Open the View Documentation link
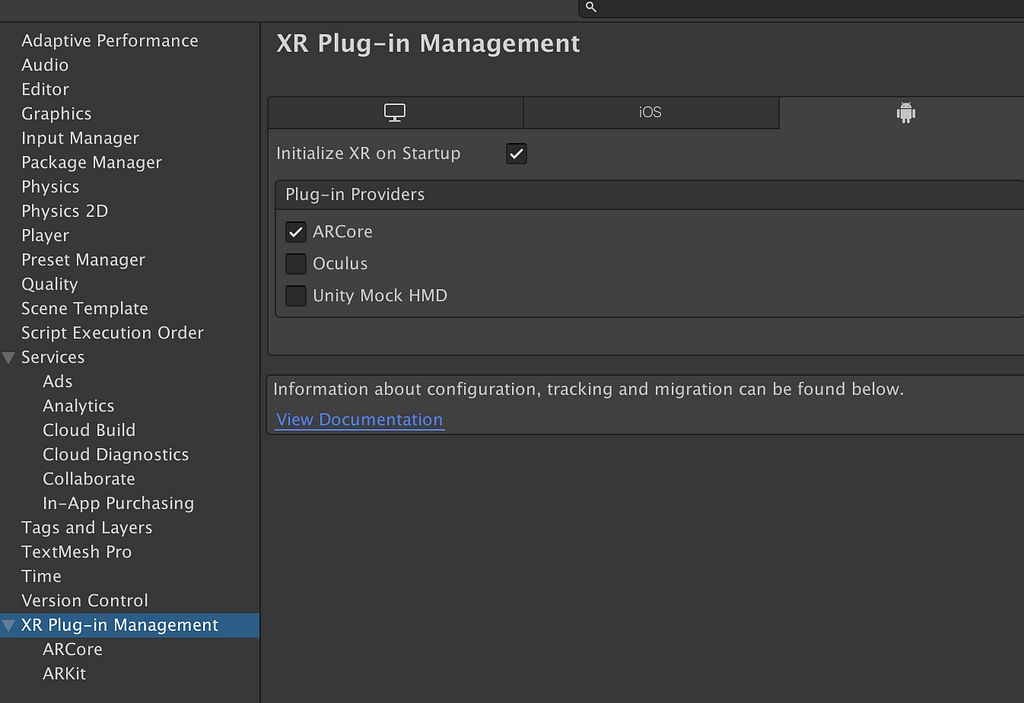The image size is (1024, 703). point(359,419)
